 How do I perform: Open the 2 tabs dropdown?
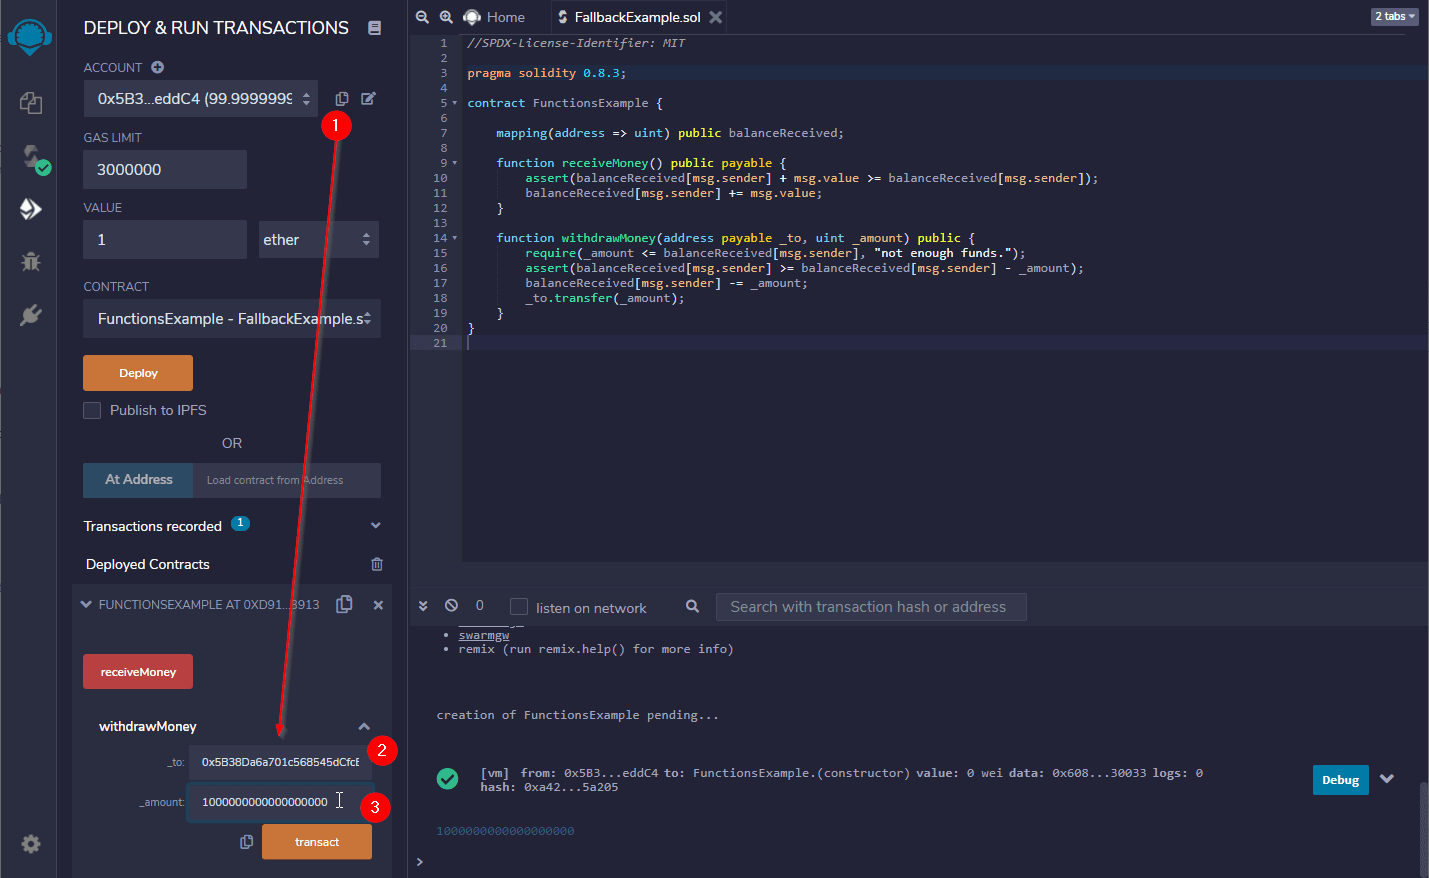tap(1394, 16)
